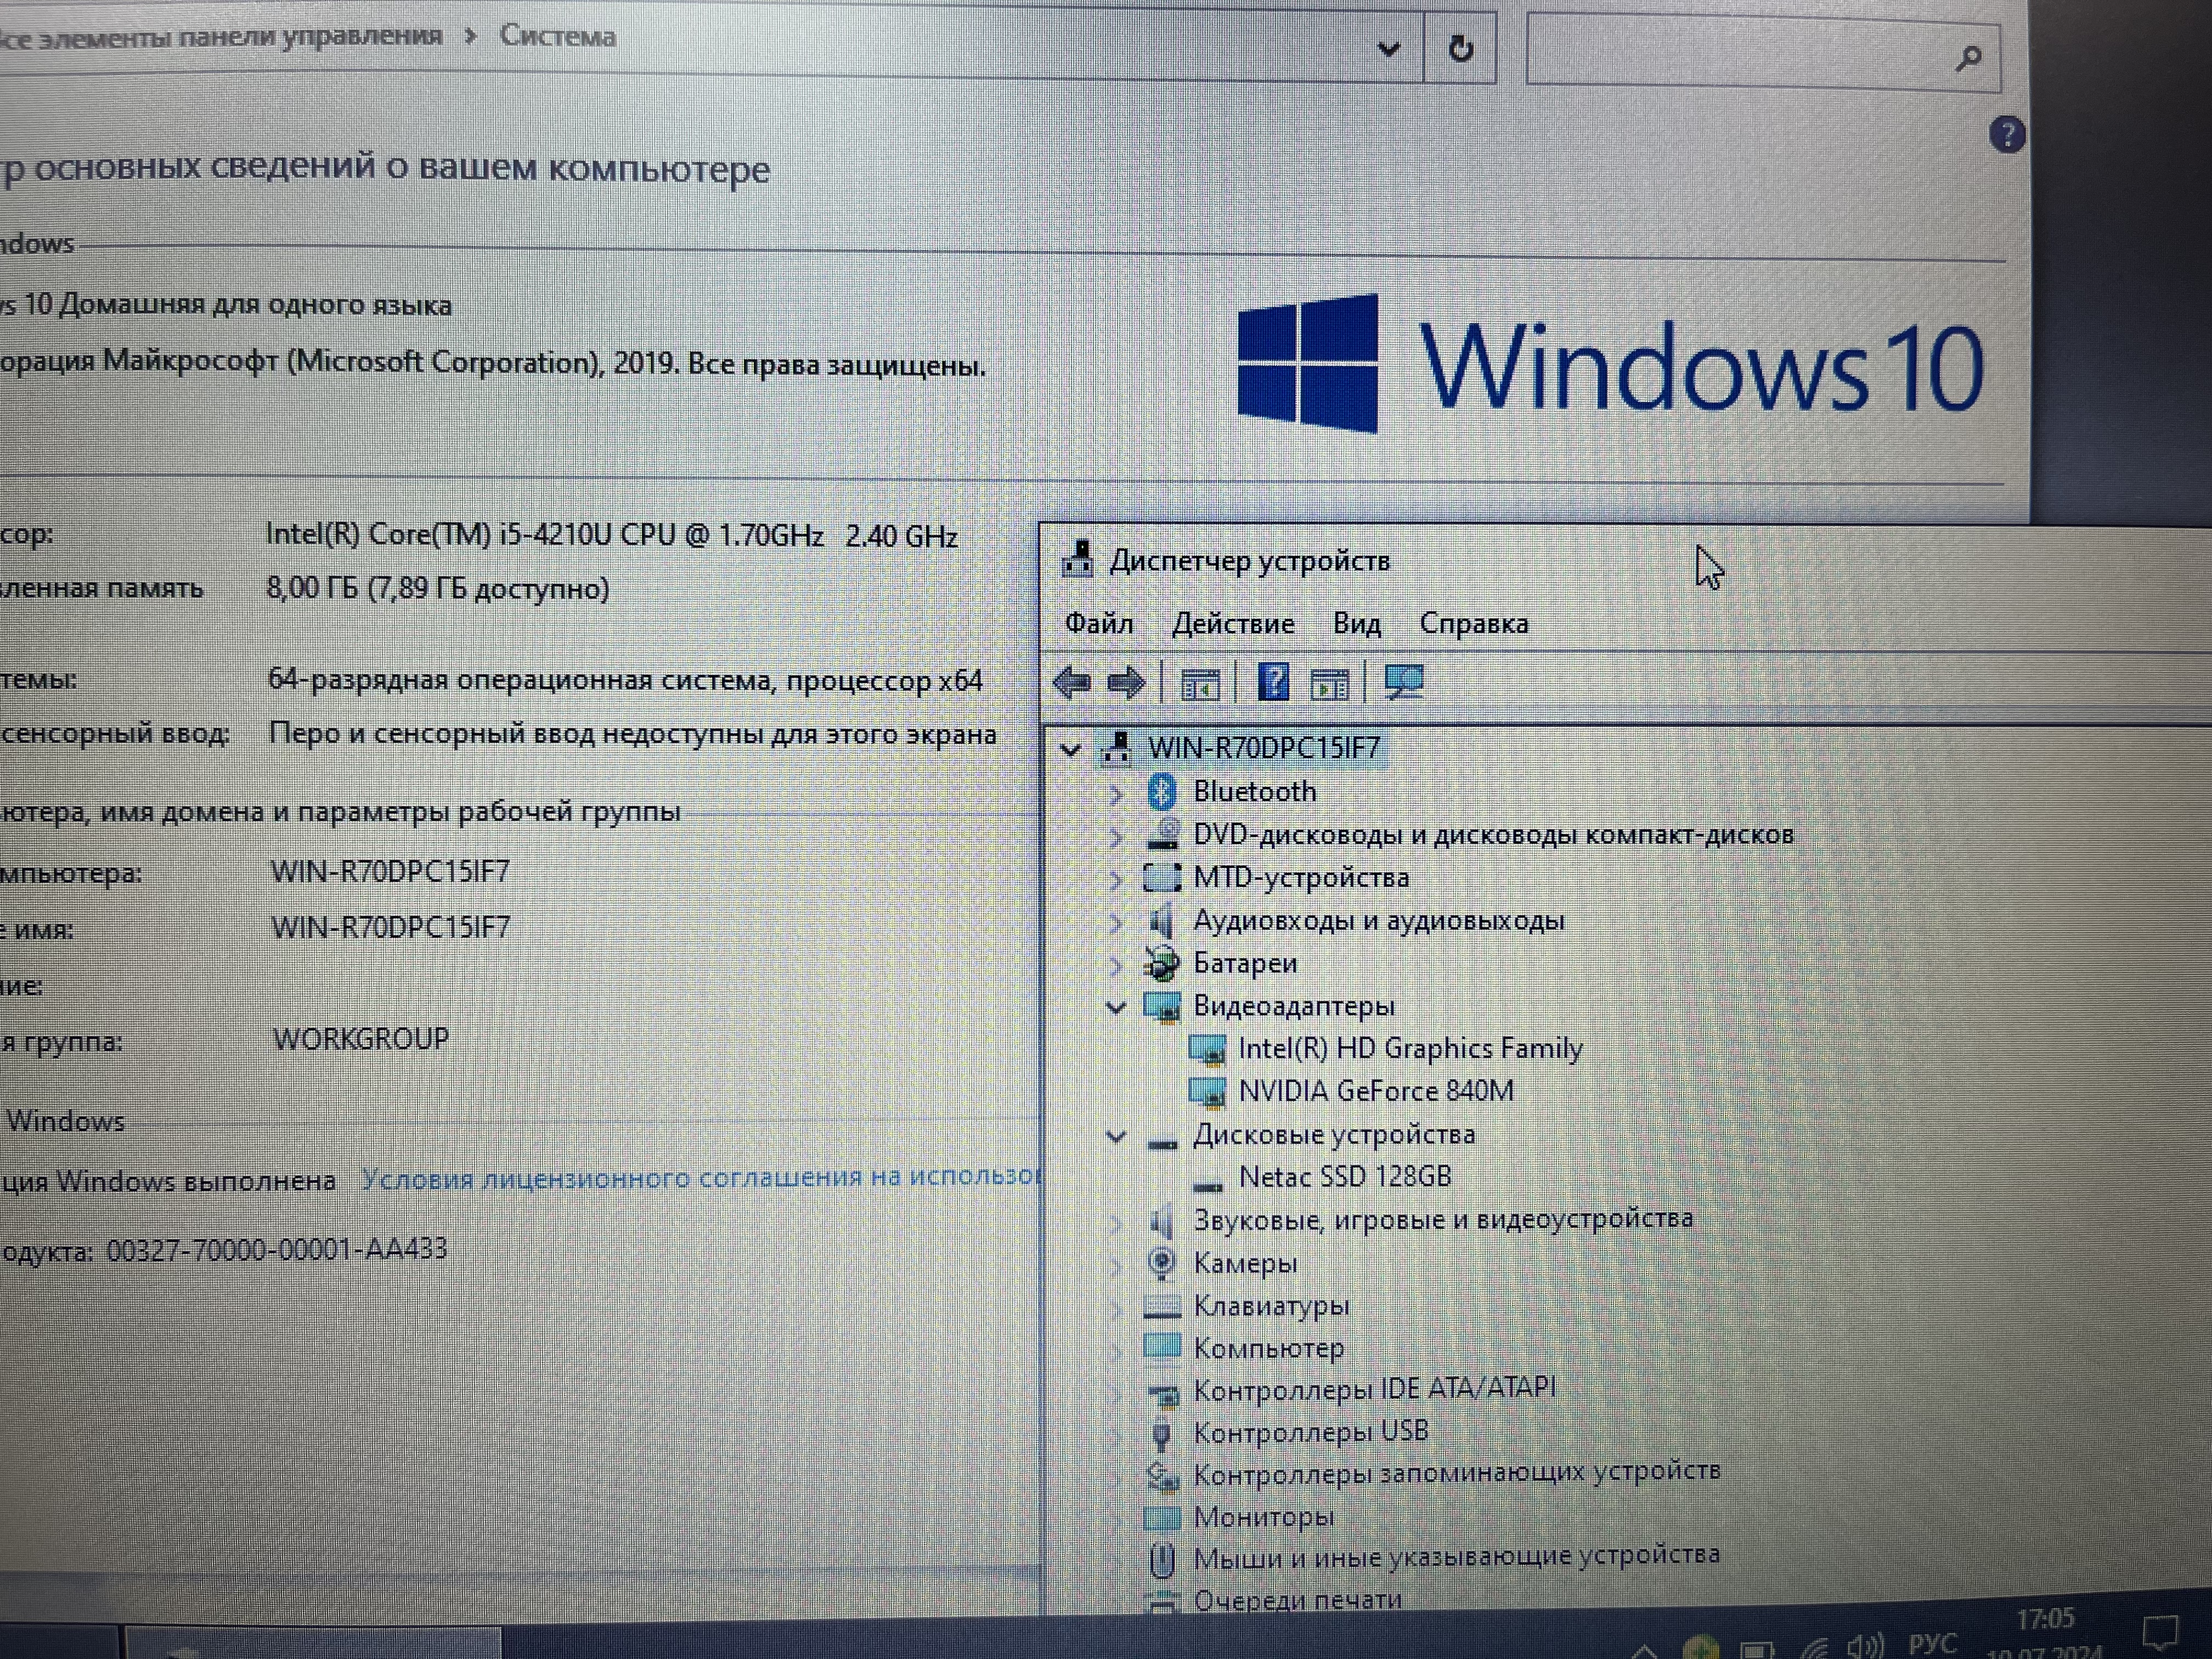Image resolution: width=2212 pixels, height=1659 pixels.
Task: Click the scan for hardware changes monitor icon
Action: 1404,682
